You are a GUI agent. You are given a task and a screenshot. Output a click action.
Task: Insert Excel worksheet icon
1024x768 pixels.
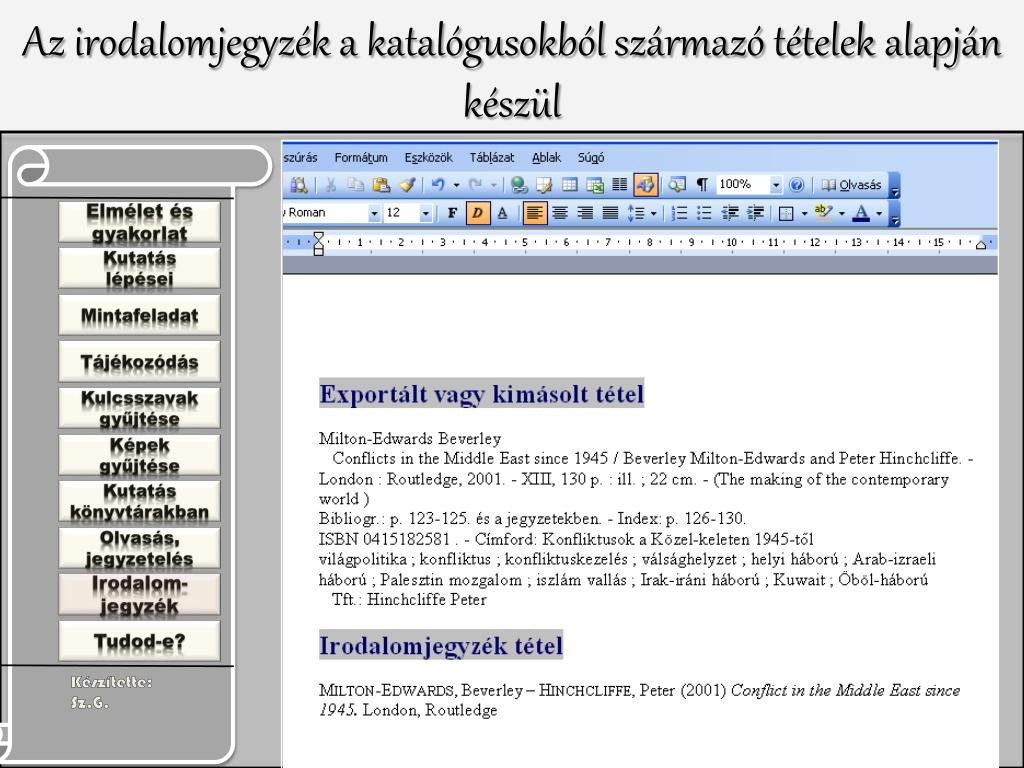pyautogui.click(x=595, y=185)
